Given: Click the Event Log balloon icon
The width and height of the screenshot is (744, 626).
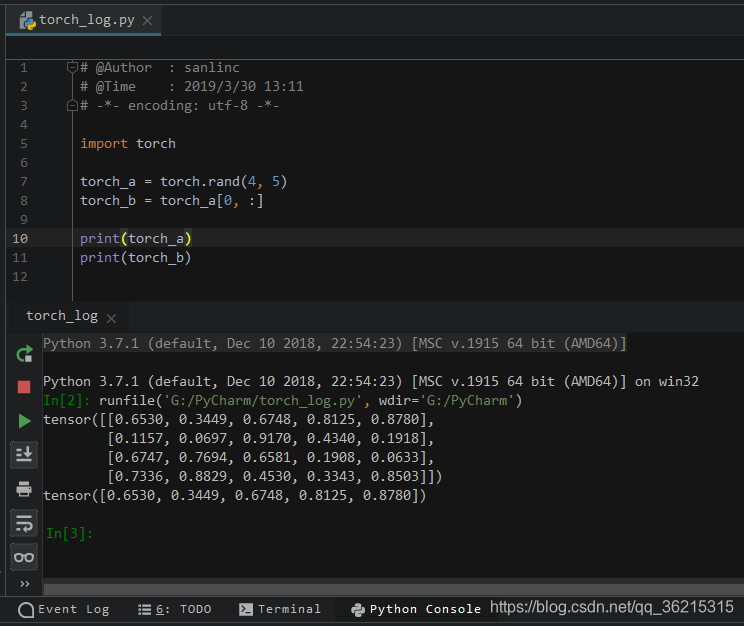Looking at the screenshot, I should (26, 610).
